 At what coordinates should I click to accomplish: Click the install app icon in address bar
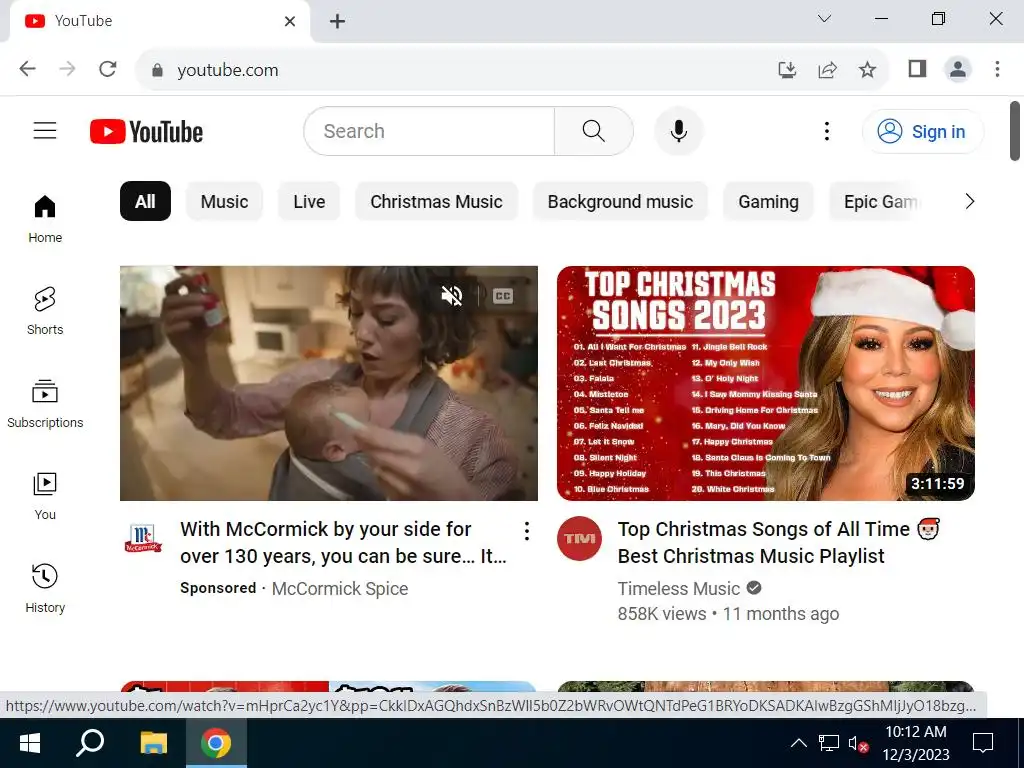[787, 69]
